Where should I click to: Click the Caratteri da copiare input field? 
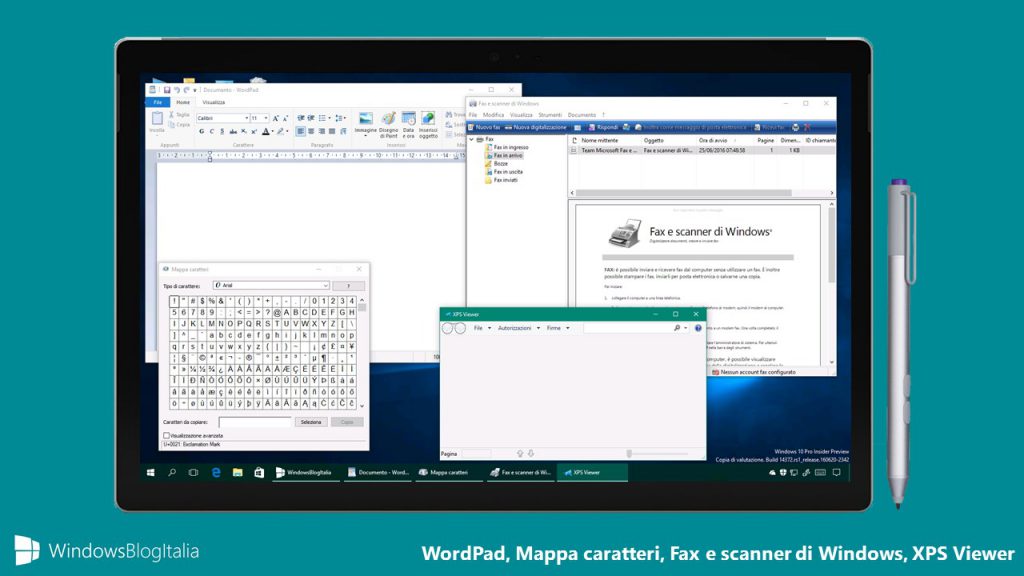(x=255, y=422)
